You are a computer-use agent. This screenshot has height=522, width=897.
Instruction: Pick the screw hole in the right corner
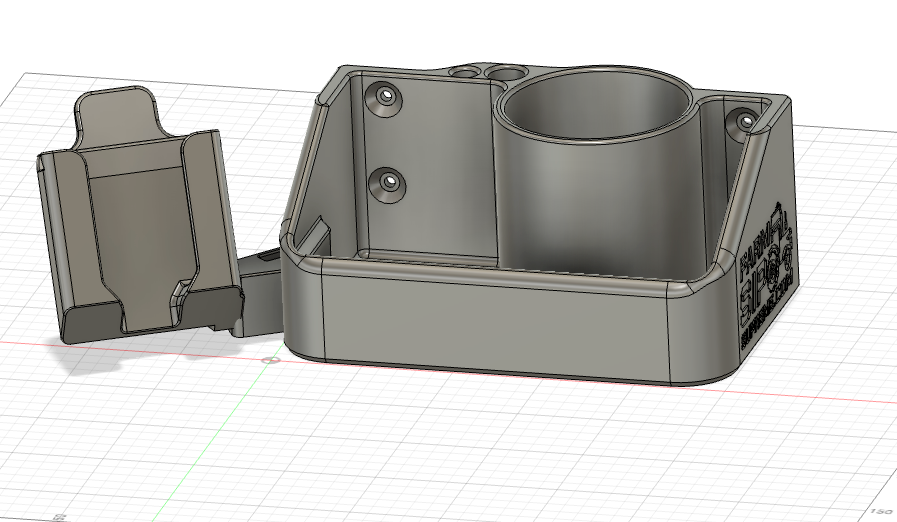point(743,120)
